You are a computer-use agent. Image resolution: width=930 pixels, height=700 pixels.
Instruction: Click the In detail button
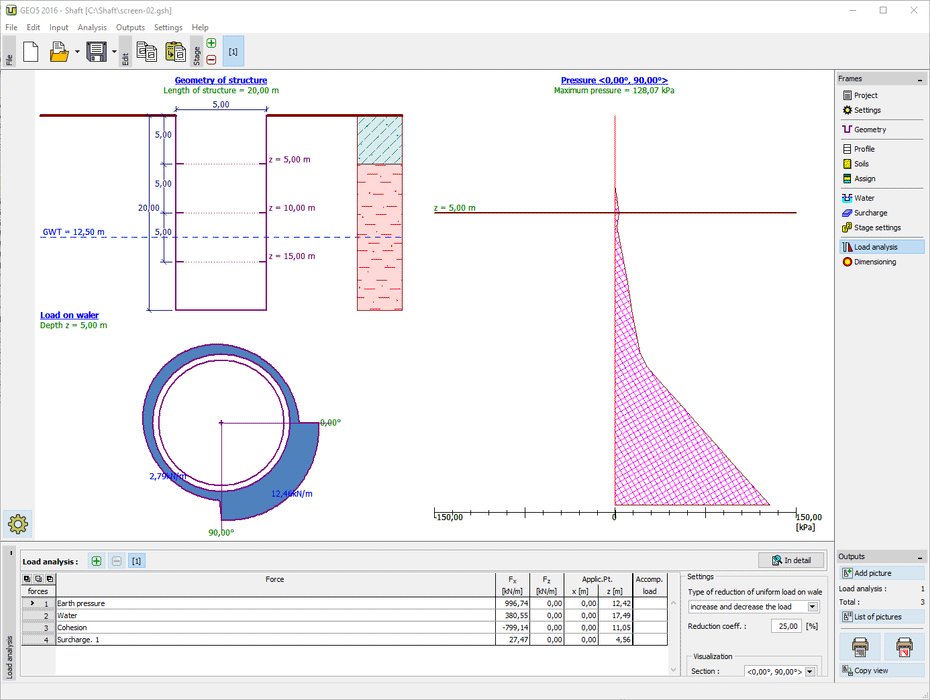point(790,560)
